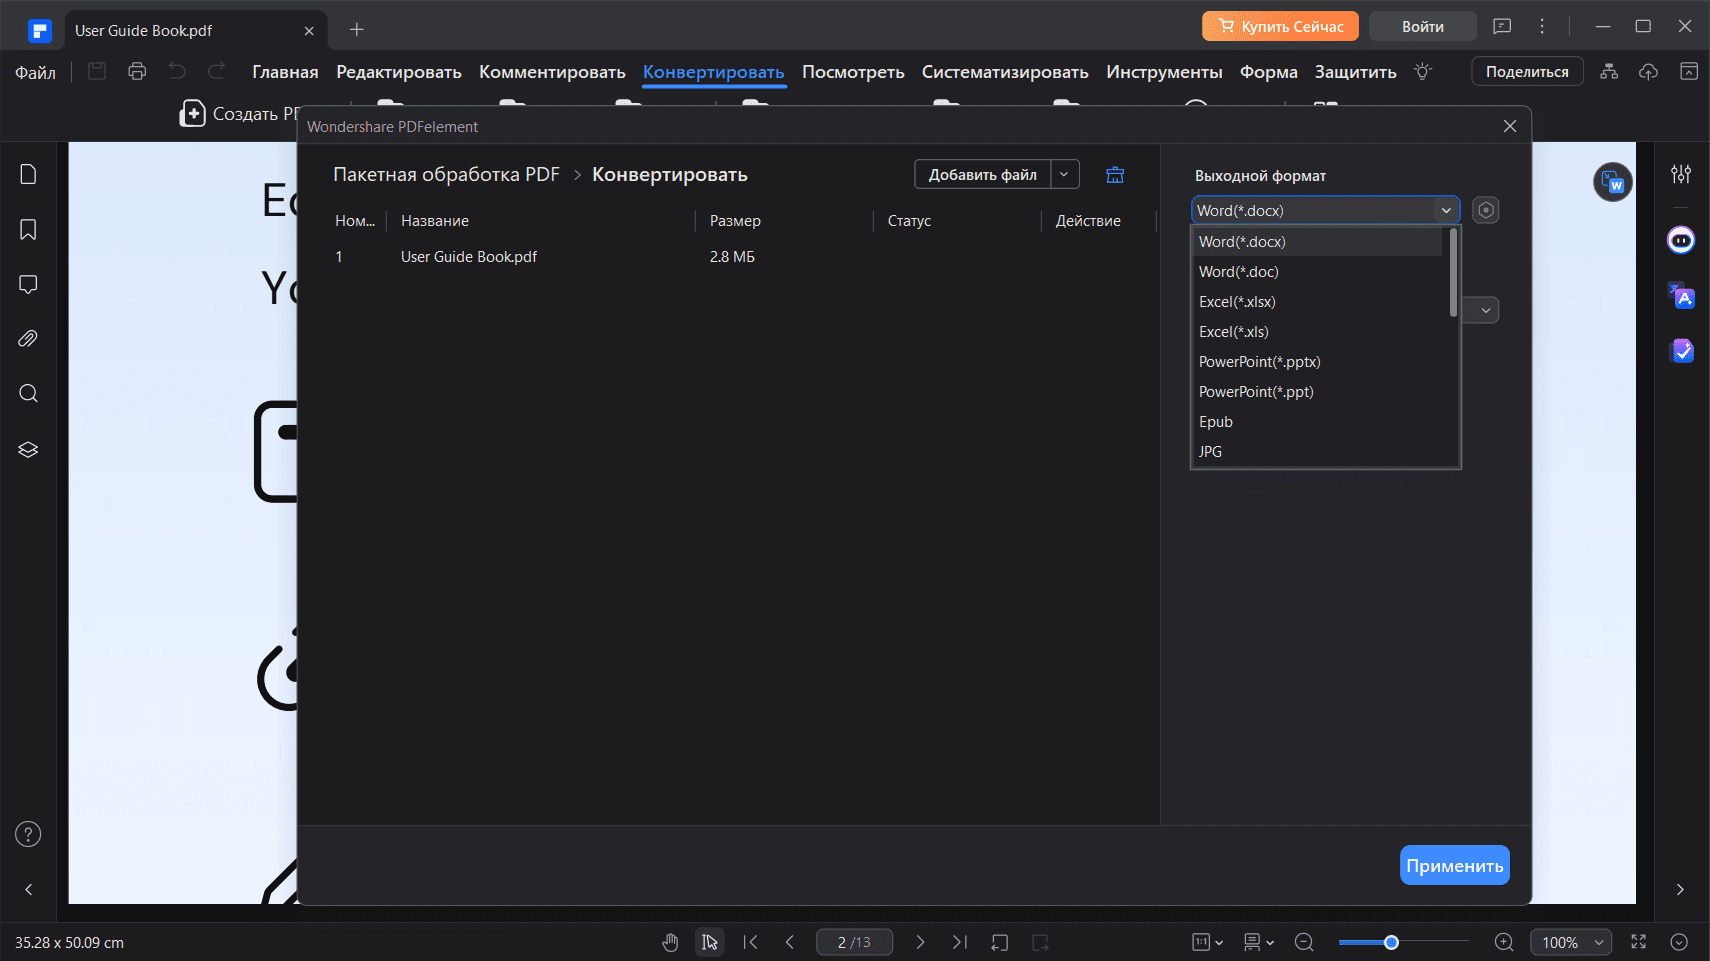Click the Добавить файл button
1710x961 pixels.
[x=983, y=174]
